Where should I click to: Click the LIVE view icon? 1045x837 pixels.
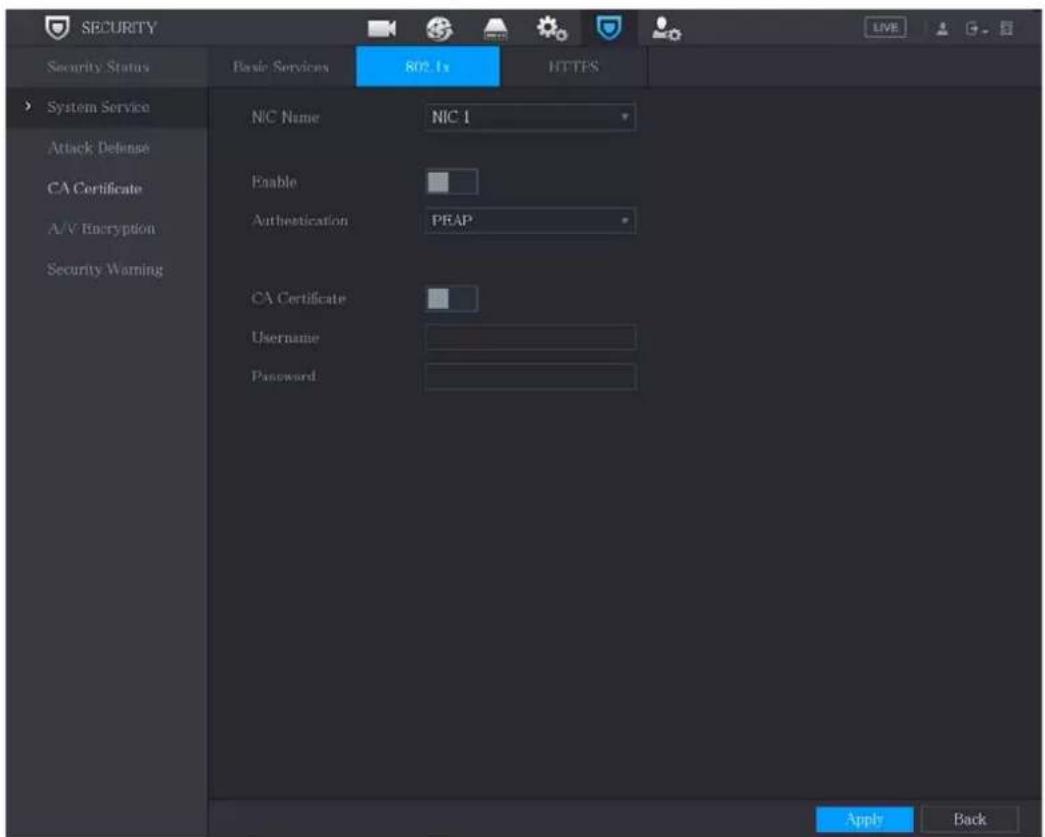[x=885, y=28]
